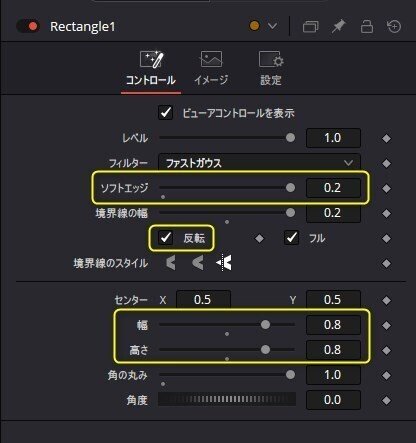The image size is (416, 443).
Task: Add keyframe for 境界線の幅
Action: pos(386,213)
